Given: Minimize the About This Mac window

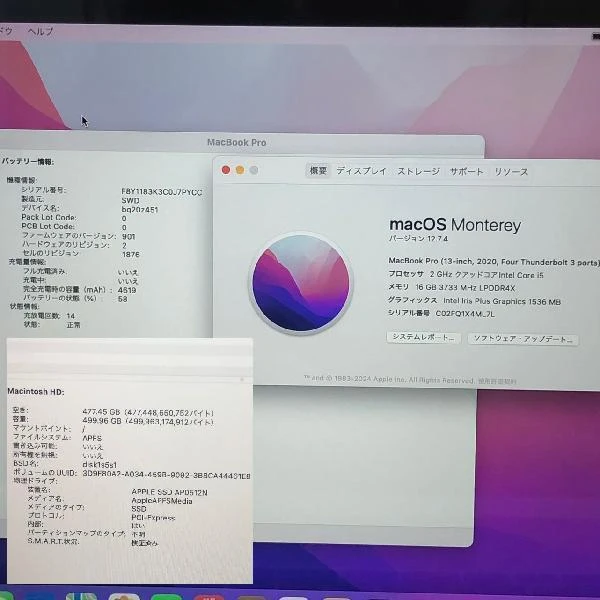Looking at the screenshot, I should click(240, 170).
